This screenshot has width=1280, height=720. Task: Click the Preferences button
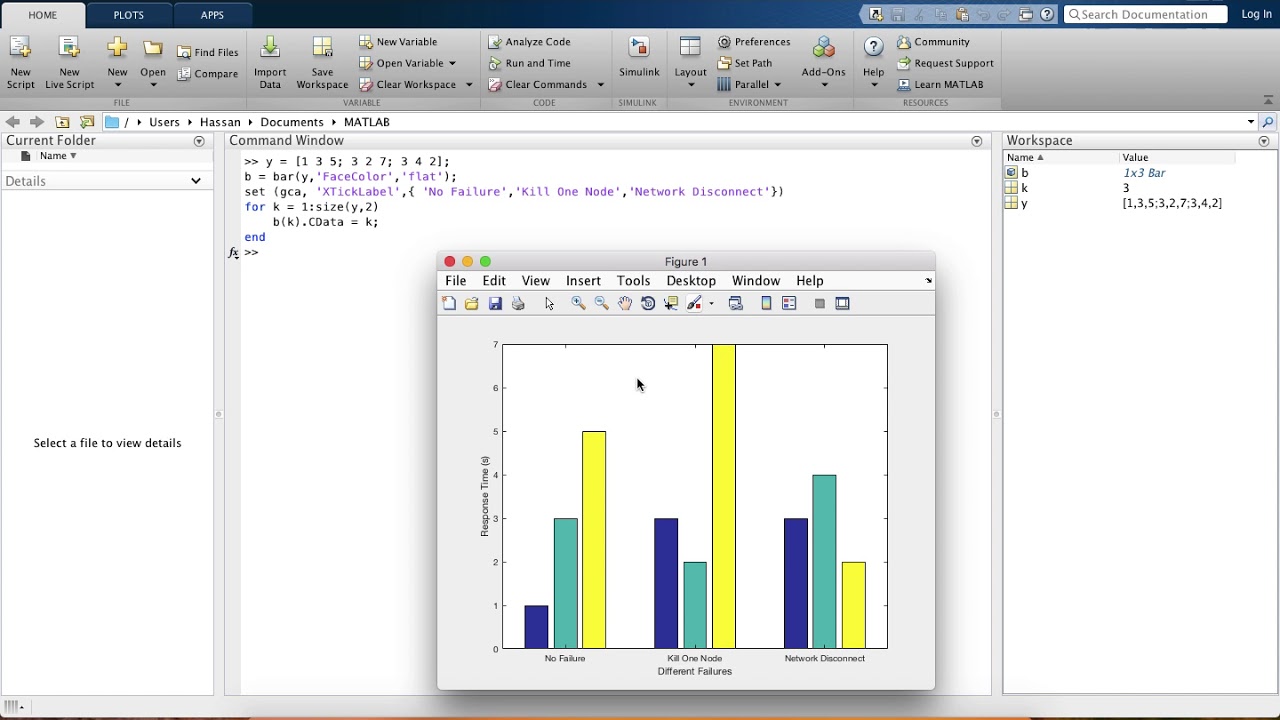click(x=754, y=42)
